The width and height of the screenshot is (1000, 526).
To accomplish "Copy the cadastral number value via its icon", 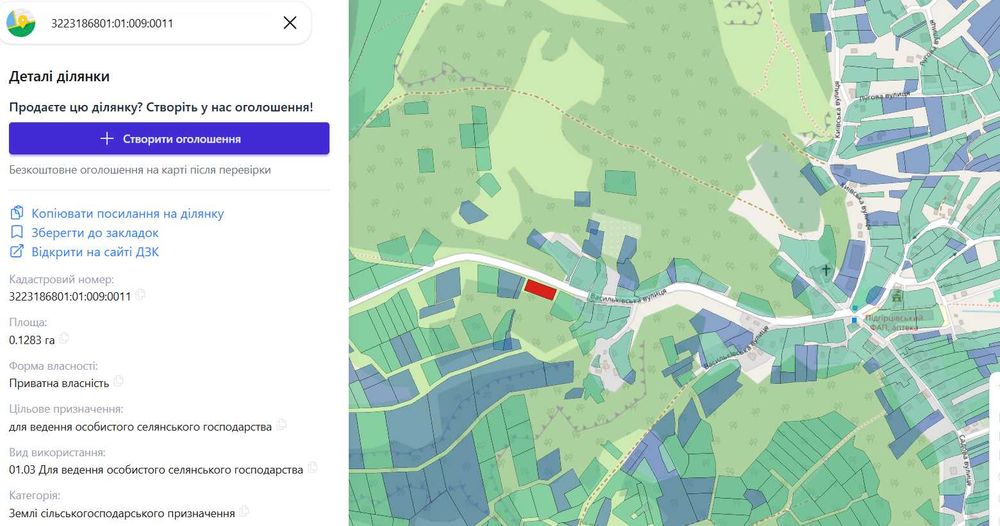I will pos(140,295).
